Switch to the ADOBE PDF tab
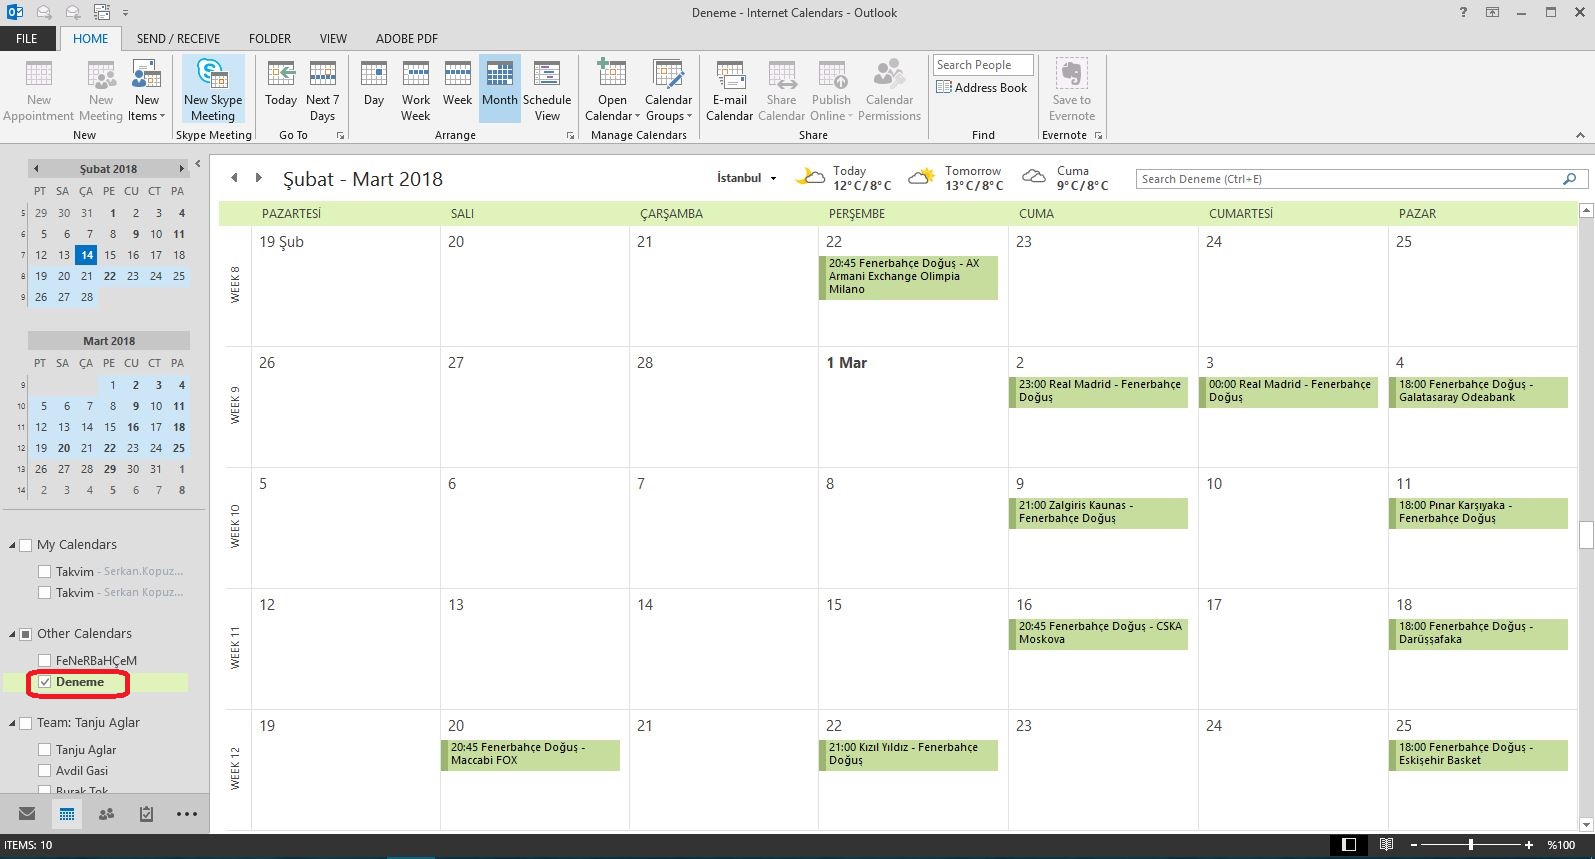The image size is (1595, 859). [x=407, y=39]
